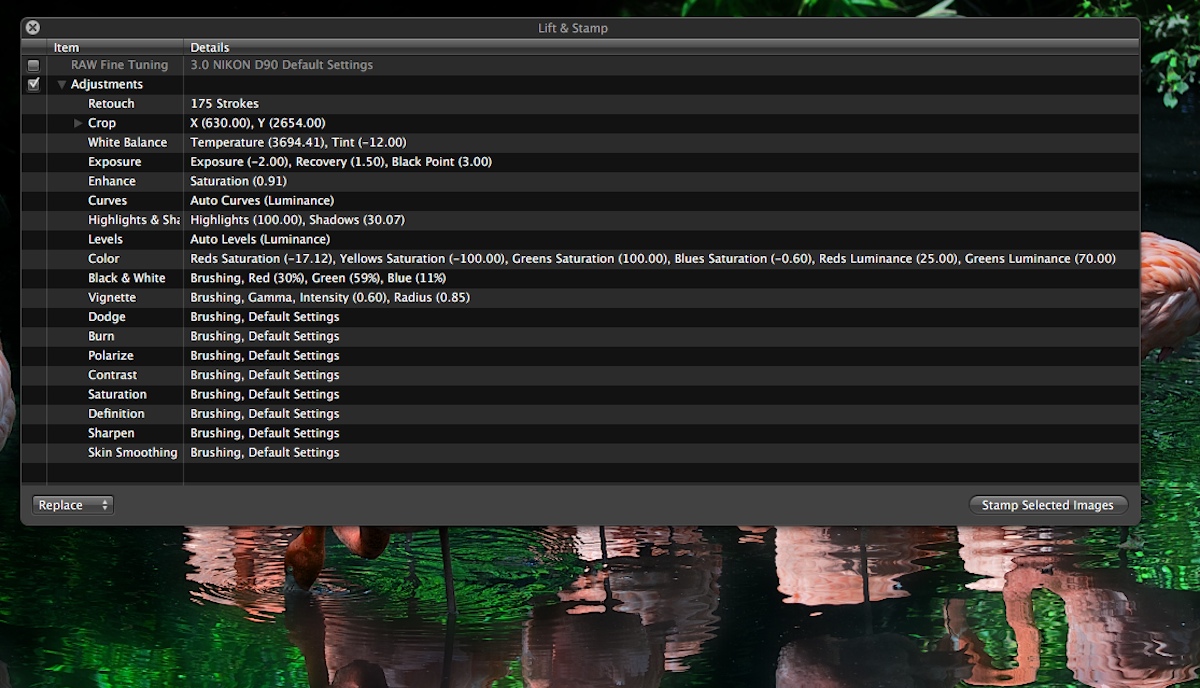The width and height of the screenshot is (1200, 688).
Task: Enable the RAW Fine Tuning checkbox
Action: [x=33, y=65]
